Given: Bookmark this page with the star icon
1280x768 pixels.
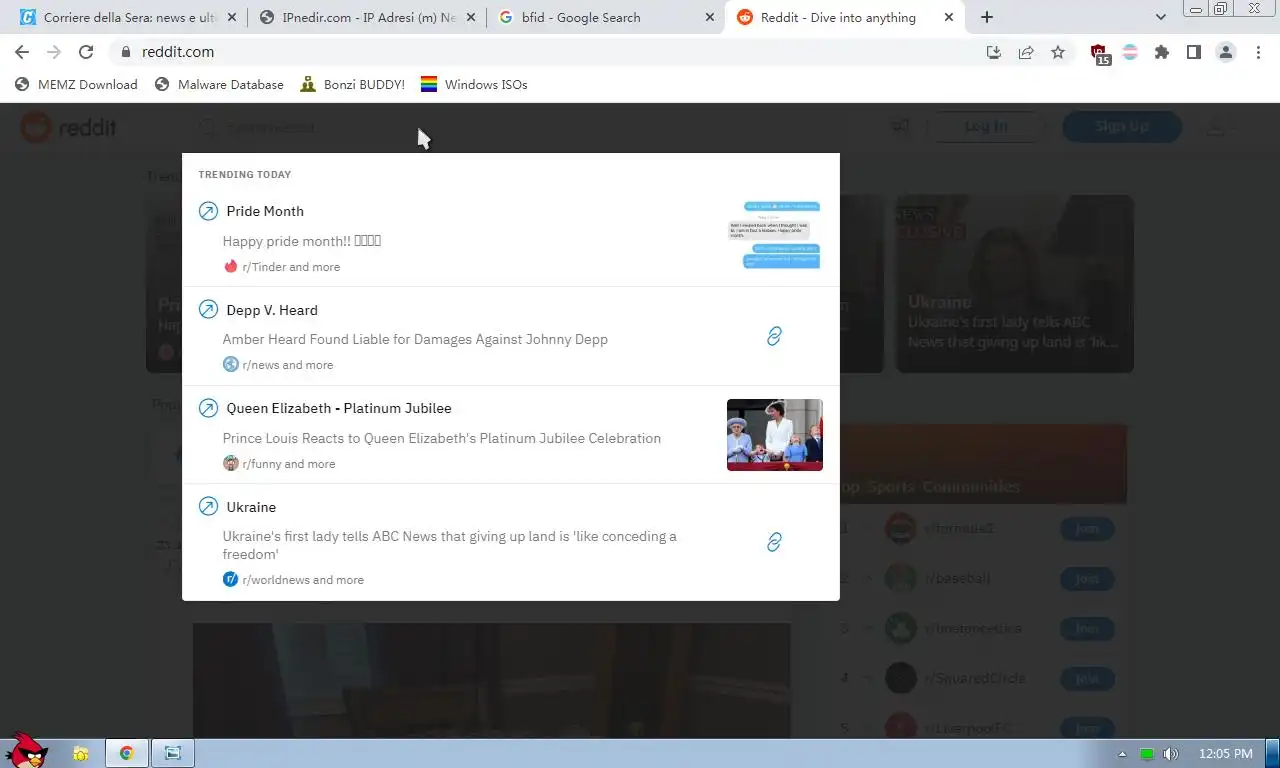Looking at the screenshot, I should click(1058, 52).
